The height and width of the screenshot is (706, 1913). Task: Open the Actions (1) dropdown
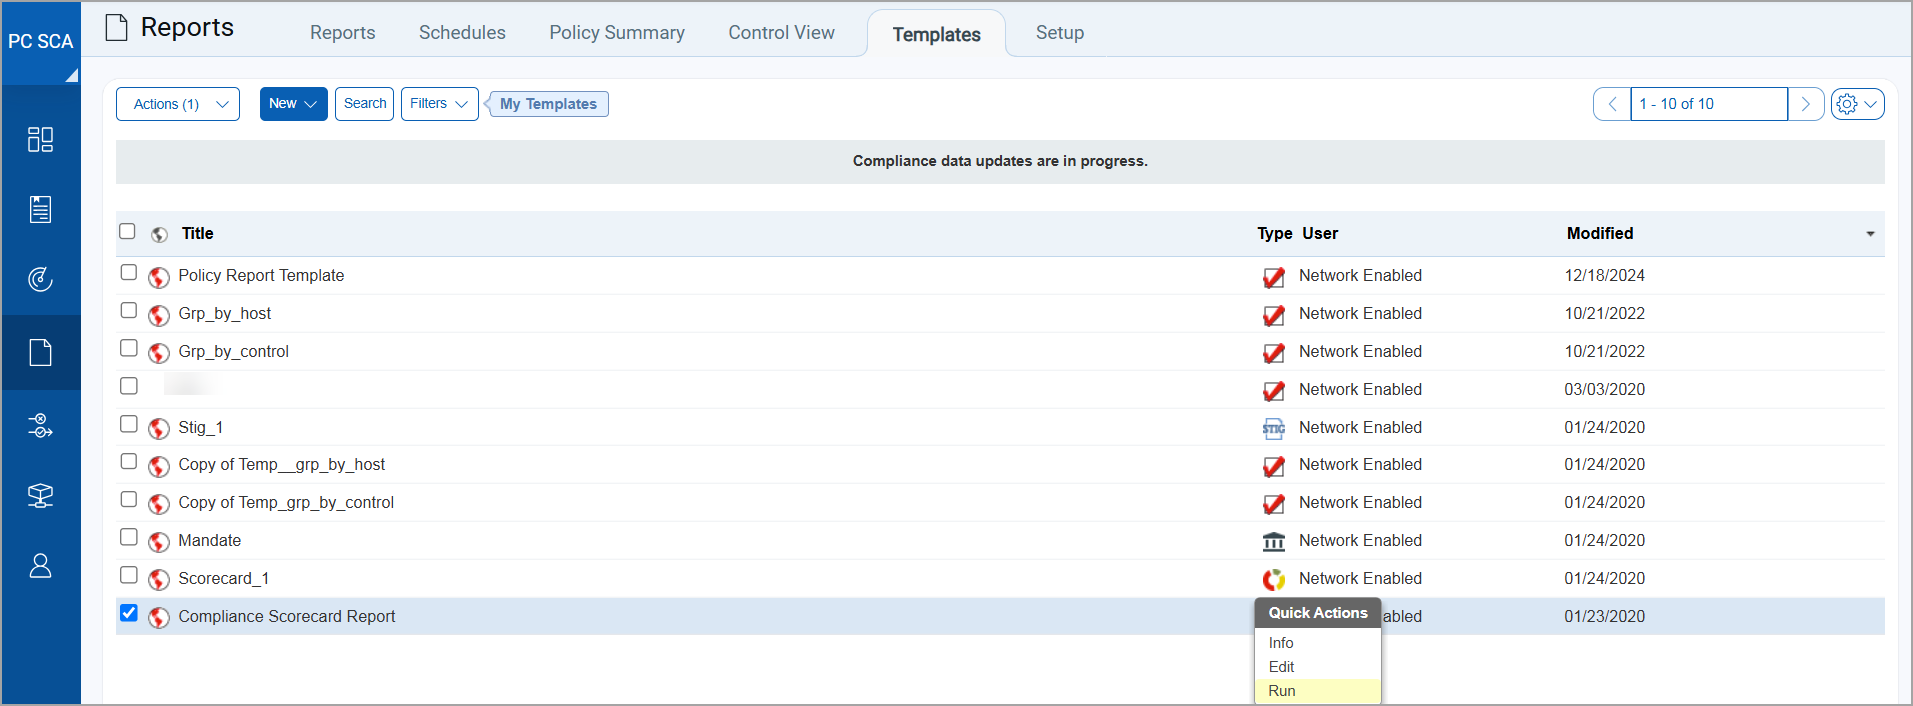pyautogui.click(x=178, y=104)
